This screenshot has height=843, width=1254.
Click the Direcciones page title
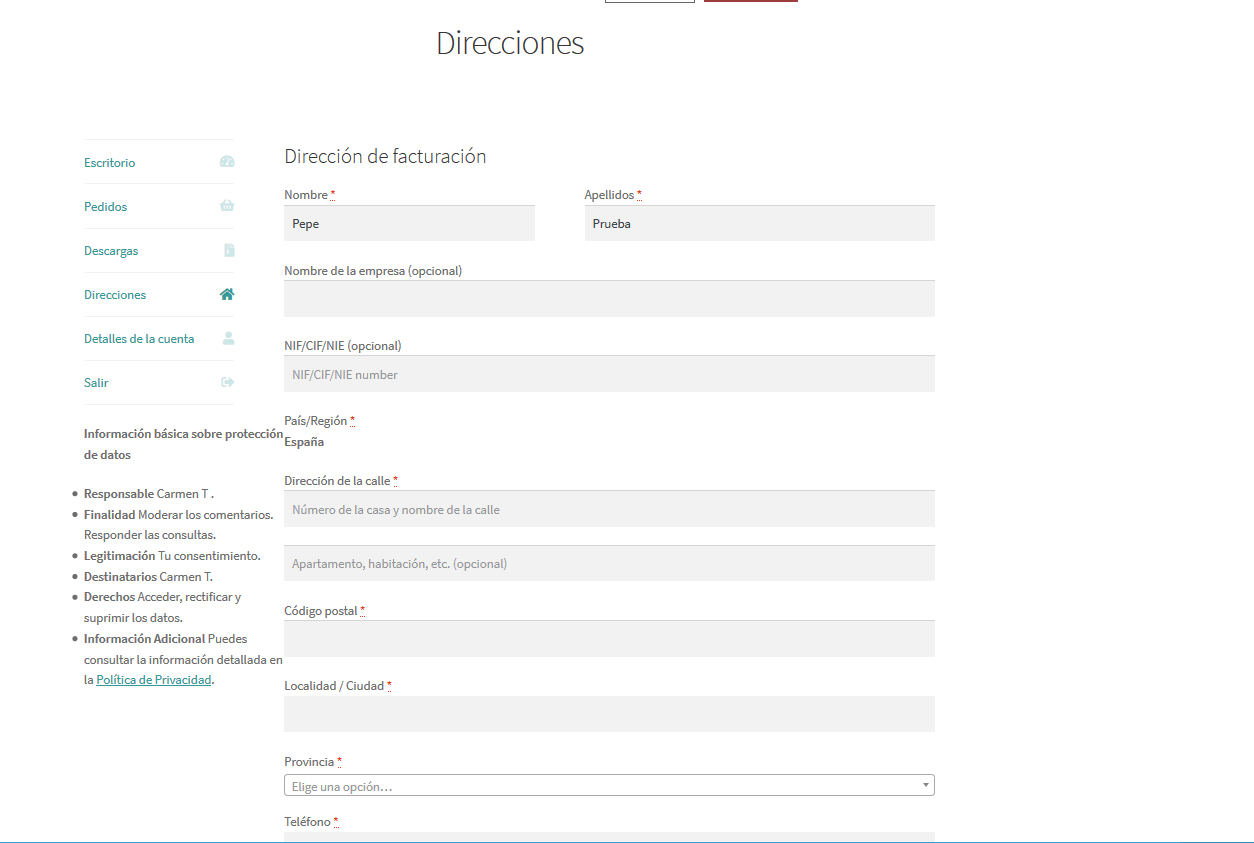pyautogui.click(x=510, y=43)
